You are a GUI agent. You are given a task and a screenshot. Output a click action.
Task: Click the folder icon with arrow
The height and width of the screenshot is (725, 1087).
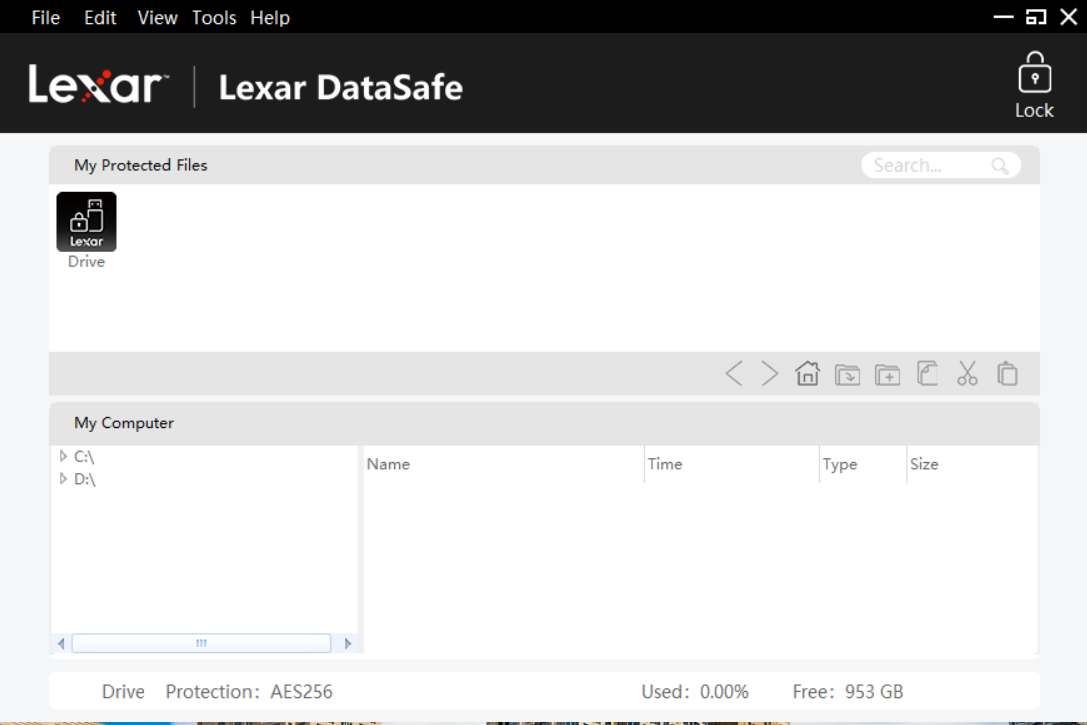(x=847, y=374)
